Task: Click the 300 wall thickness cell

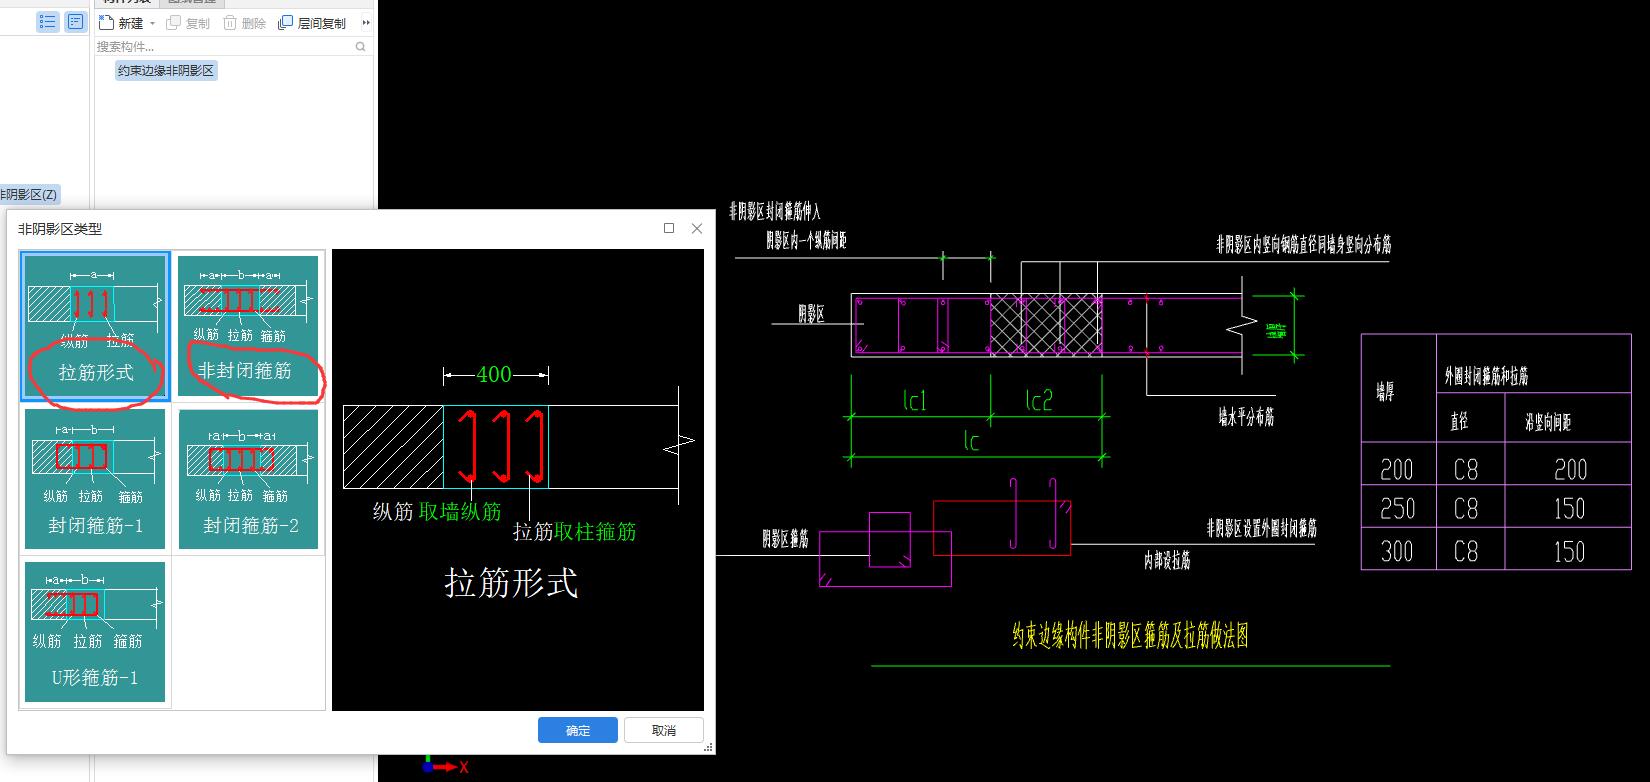Action: pyautogui.click(x=1397, y=551)
